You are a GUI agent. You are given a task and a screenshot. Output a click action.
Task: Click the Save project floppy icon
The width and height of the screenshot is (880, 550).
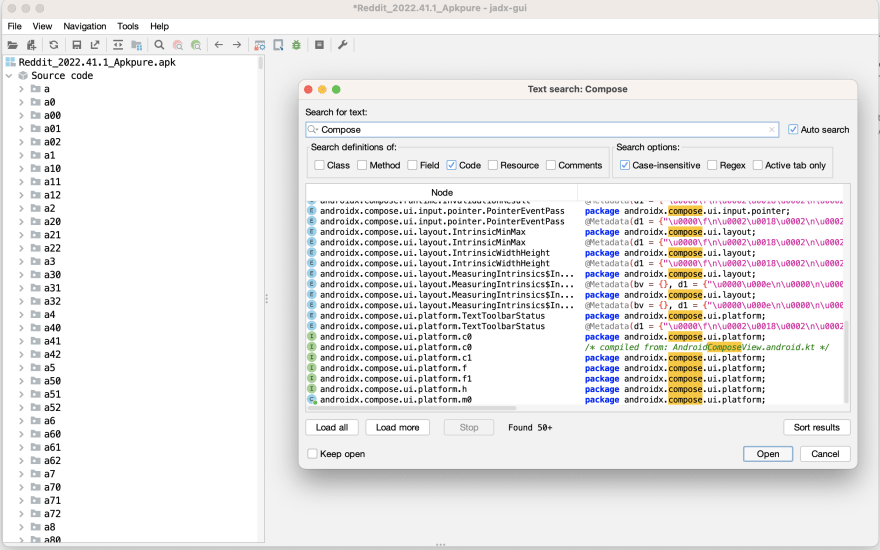(x=77, y=45)
